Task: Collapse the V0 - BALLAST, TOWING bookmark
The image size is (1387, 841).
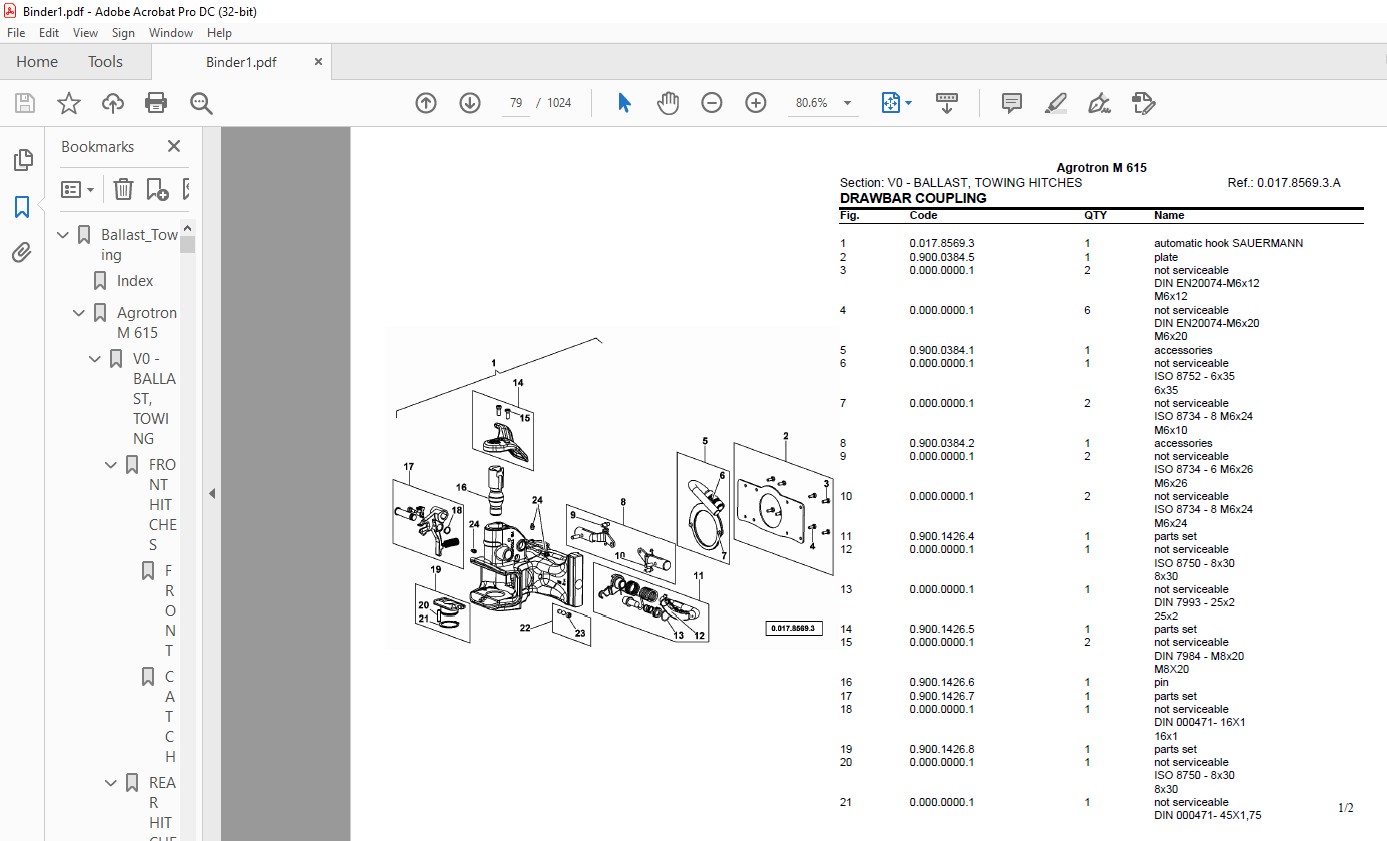Action: click(95, 359)
